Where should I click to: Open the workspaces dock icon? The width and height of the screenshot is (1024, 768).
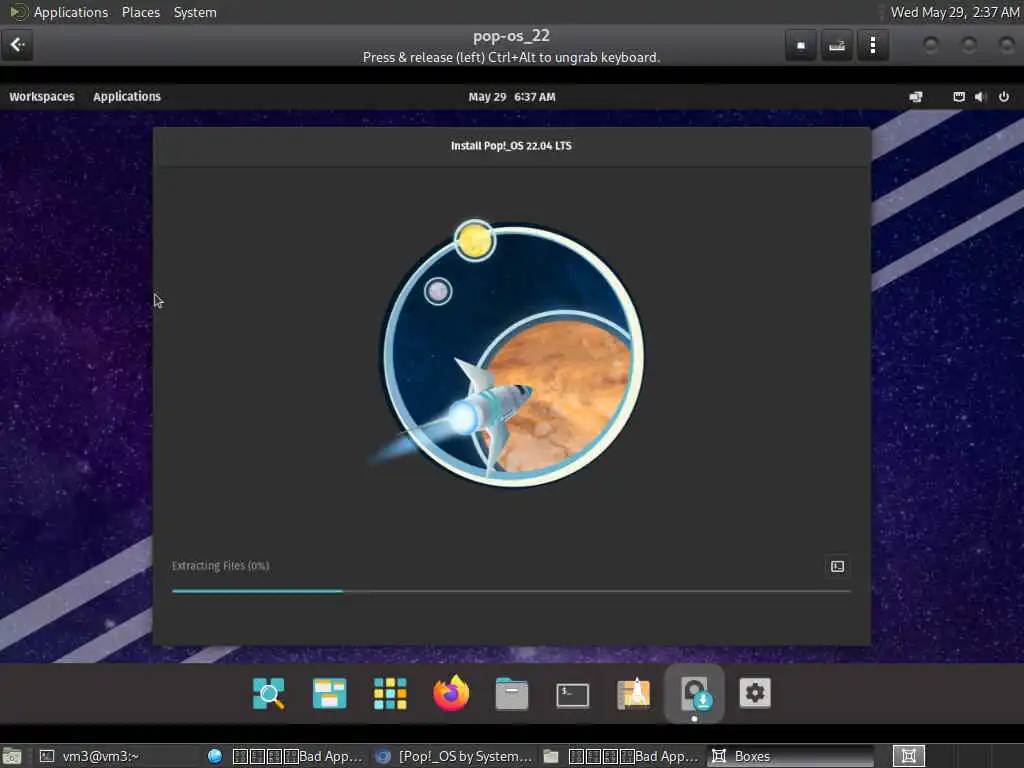[x=329, y=694]
